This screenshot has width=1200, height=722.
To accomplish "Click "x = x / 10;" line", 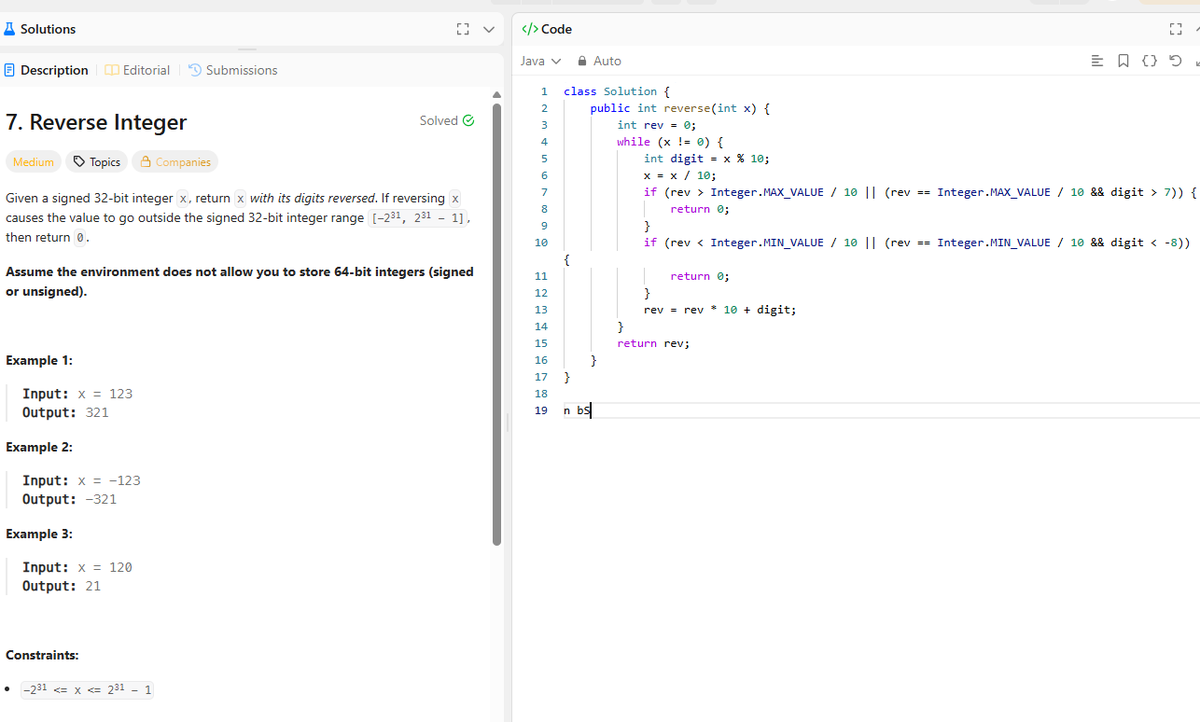I will pyautogui.click(x=680, y=175).
